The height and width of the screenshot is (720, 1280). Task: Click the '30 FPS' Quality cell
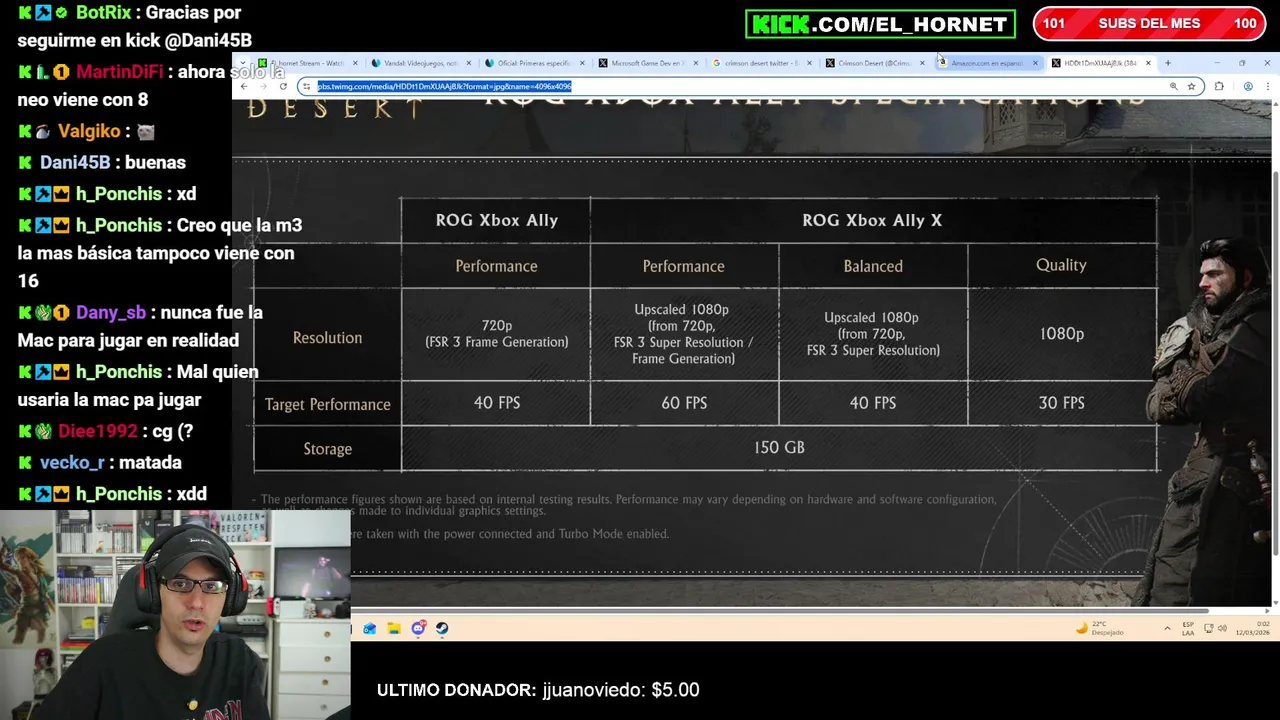[1061, 403]
